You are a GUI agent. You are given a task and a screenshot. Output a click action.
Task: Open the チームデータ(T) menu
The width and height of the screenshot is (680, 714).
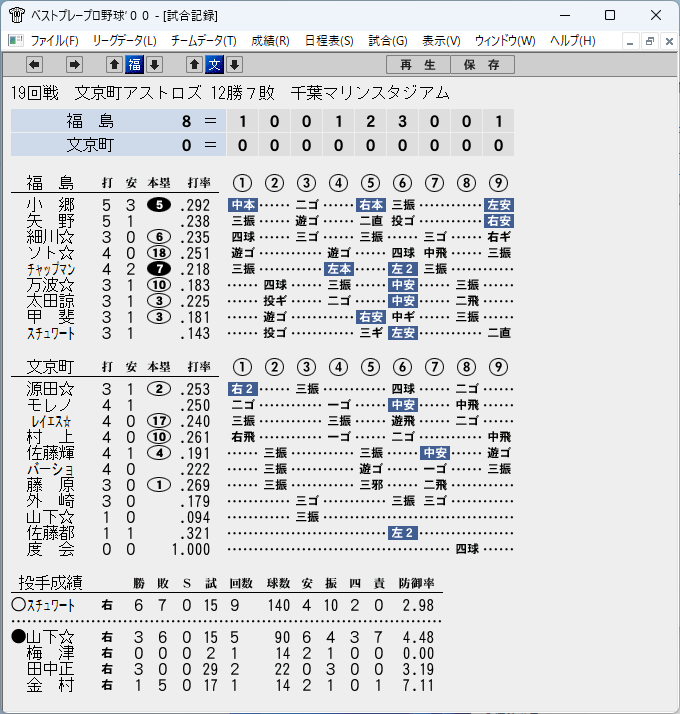tap(204, 41)
